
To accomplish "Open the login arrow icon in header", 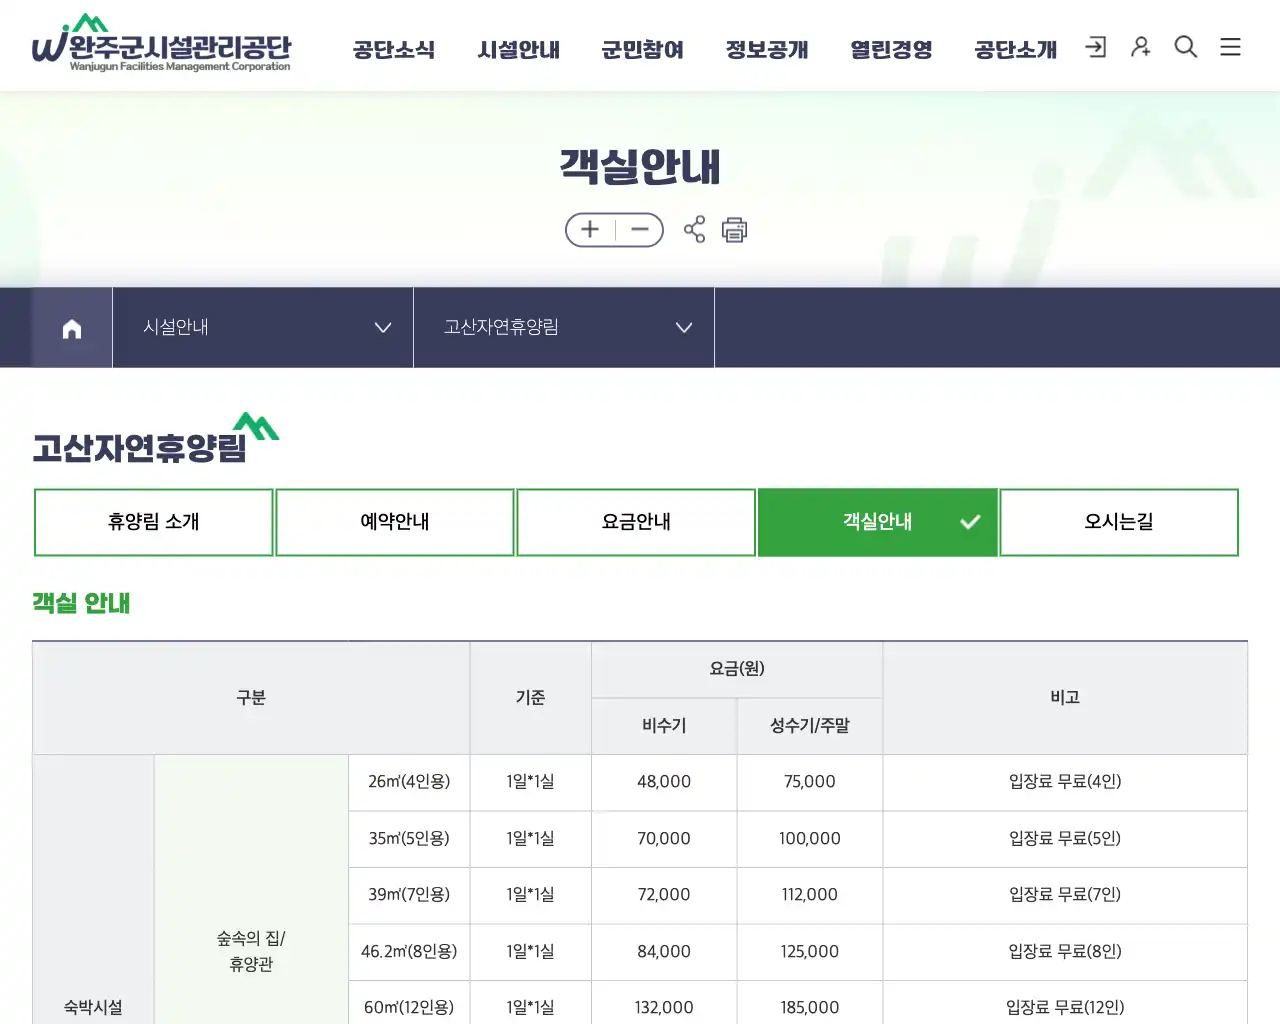I will [1096, 47].
